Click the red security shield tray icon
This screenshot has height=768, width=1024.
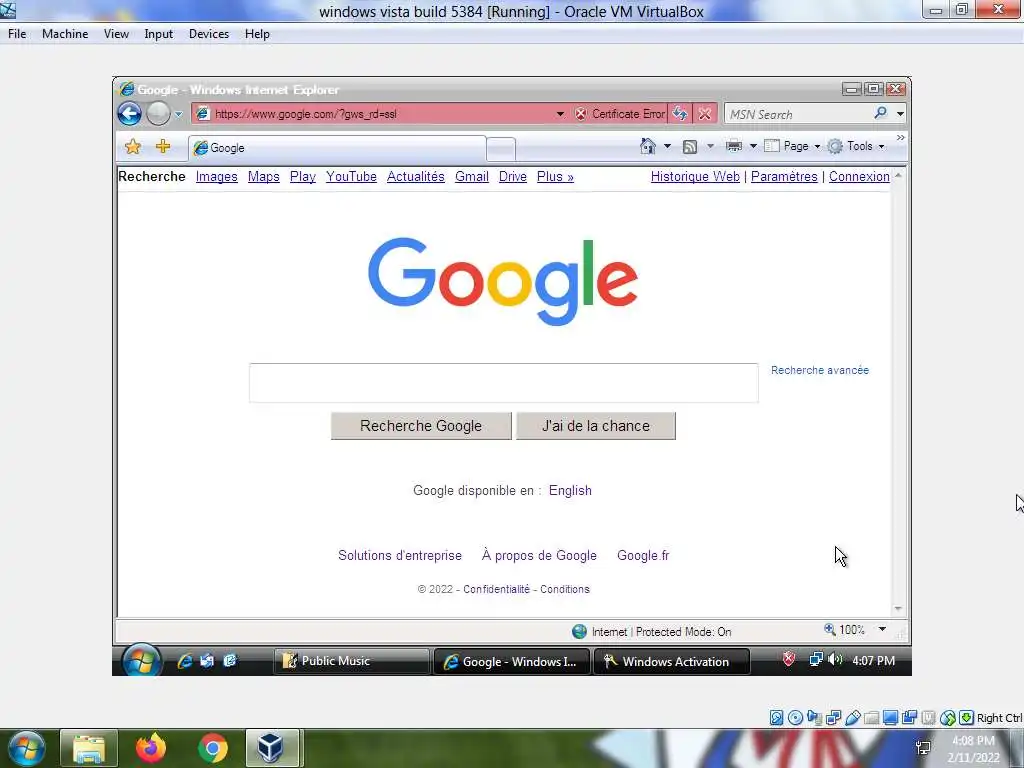pyautogui.click(x=789, y=660)
